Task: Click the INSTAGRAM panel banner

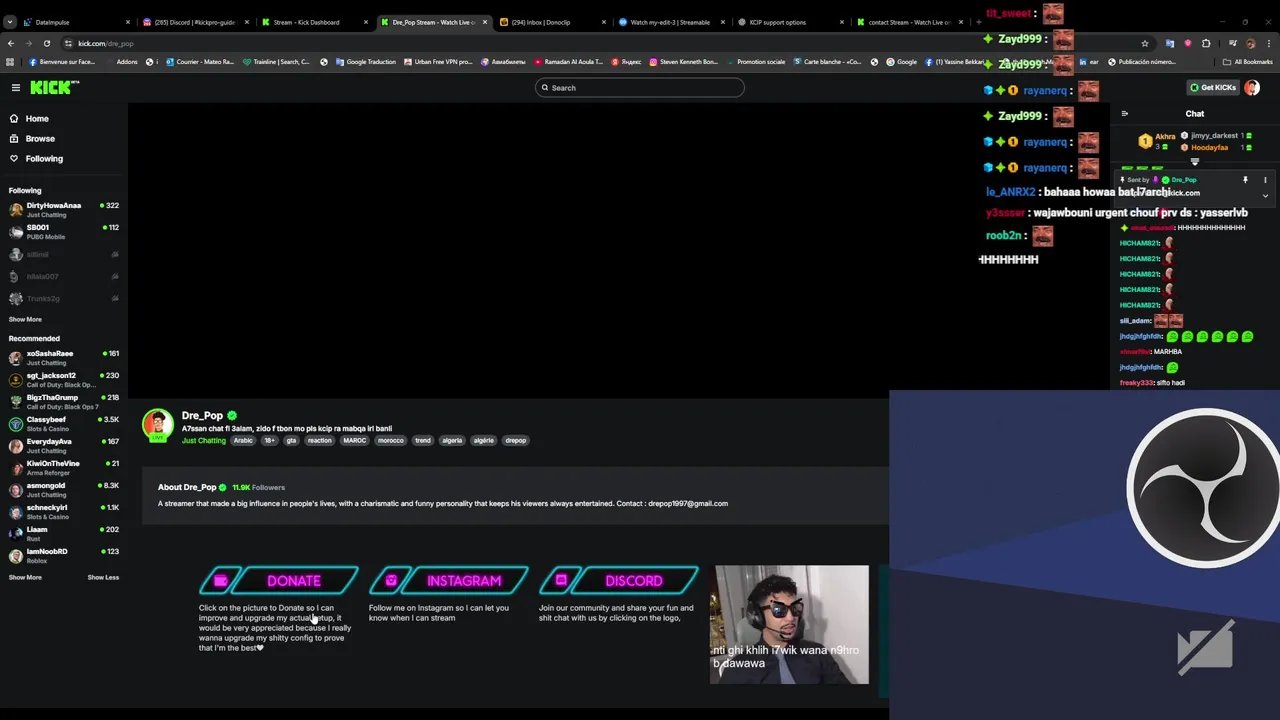Action: [449, 580]
